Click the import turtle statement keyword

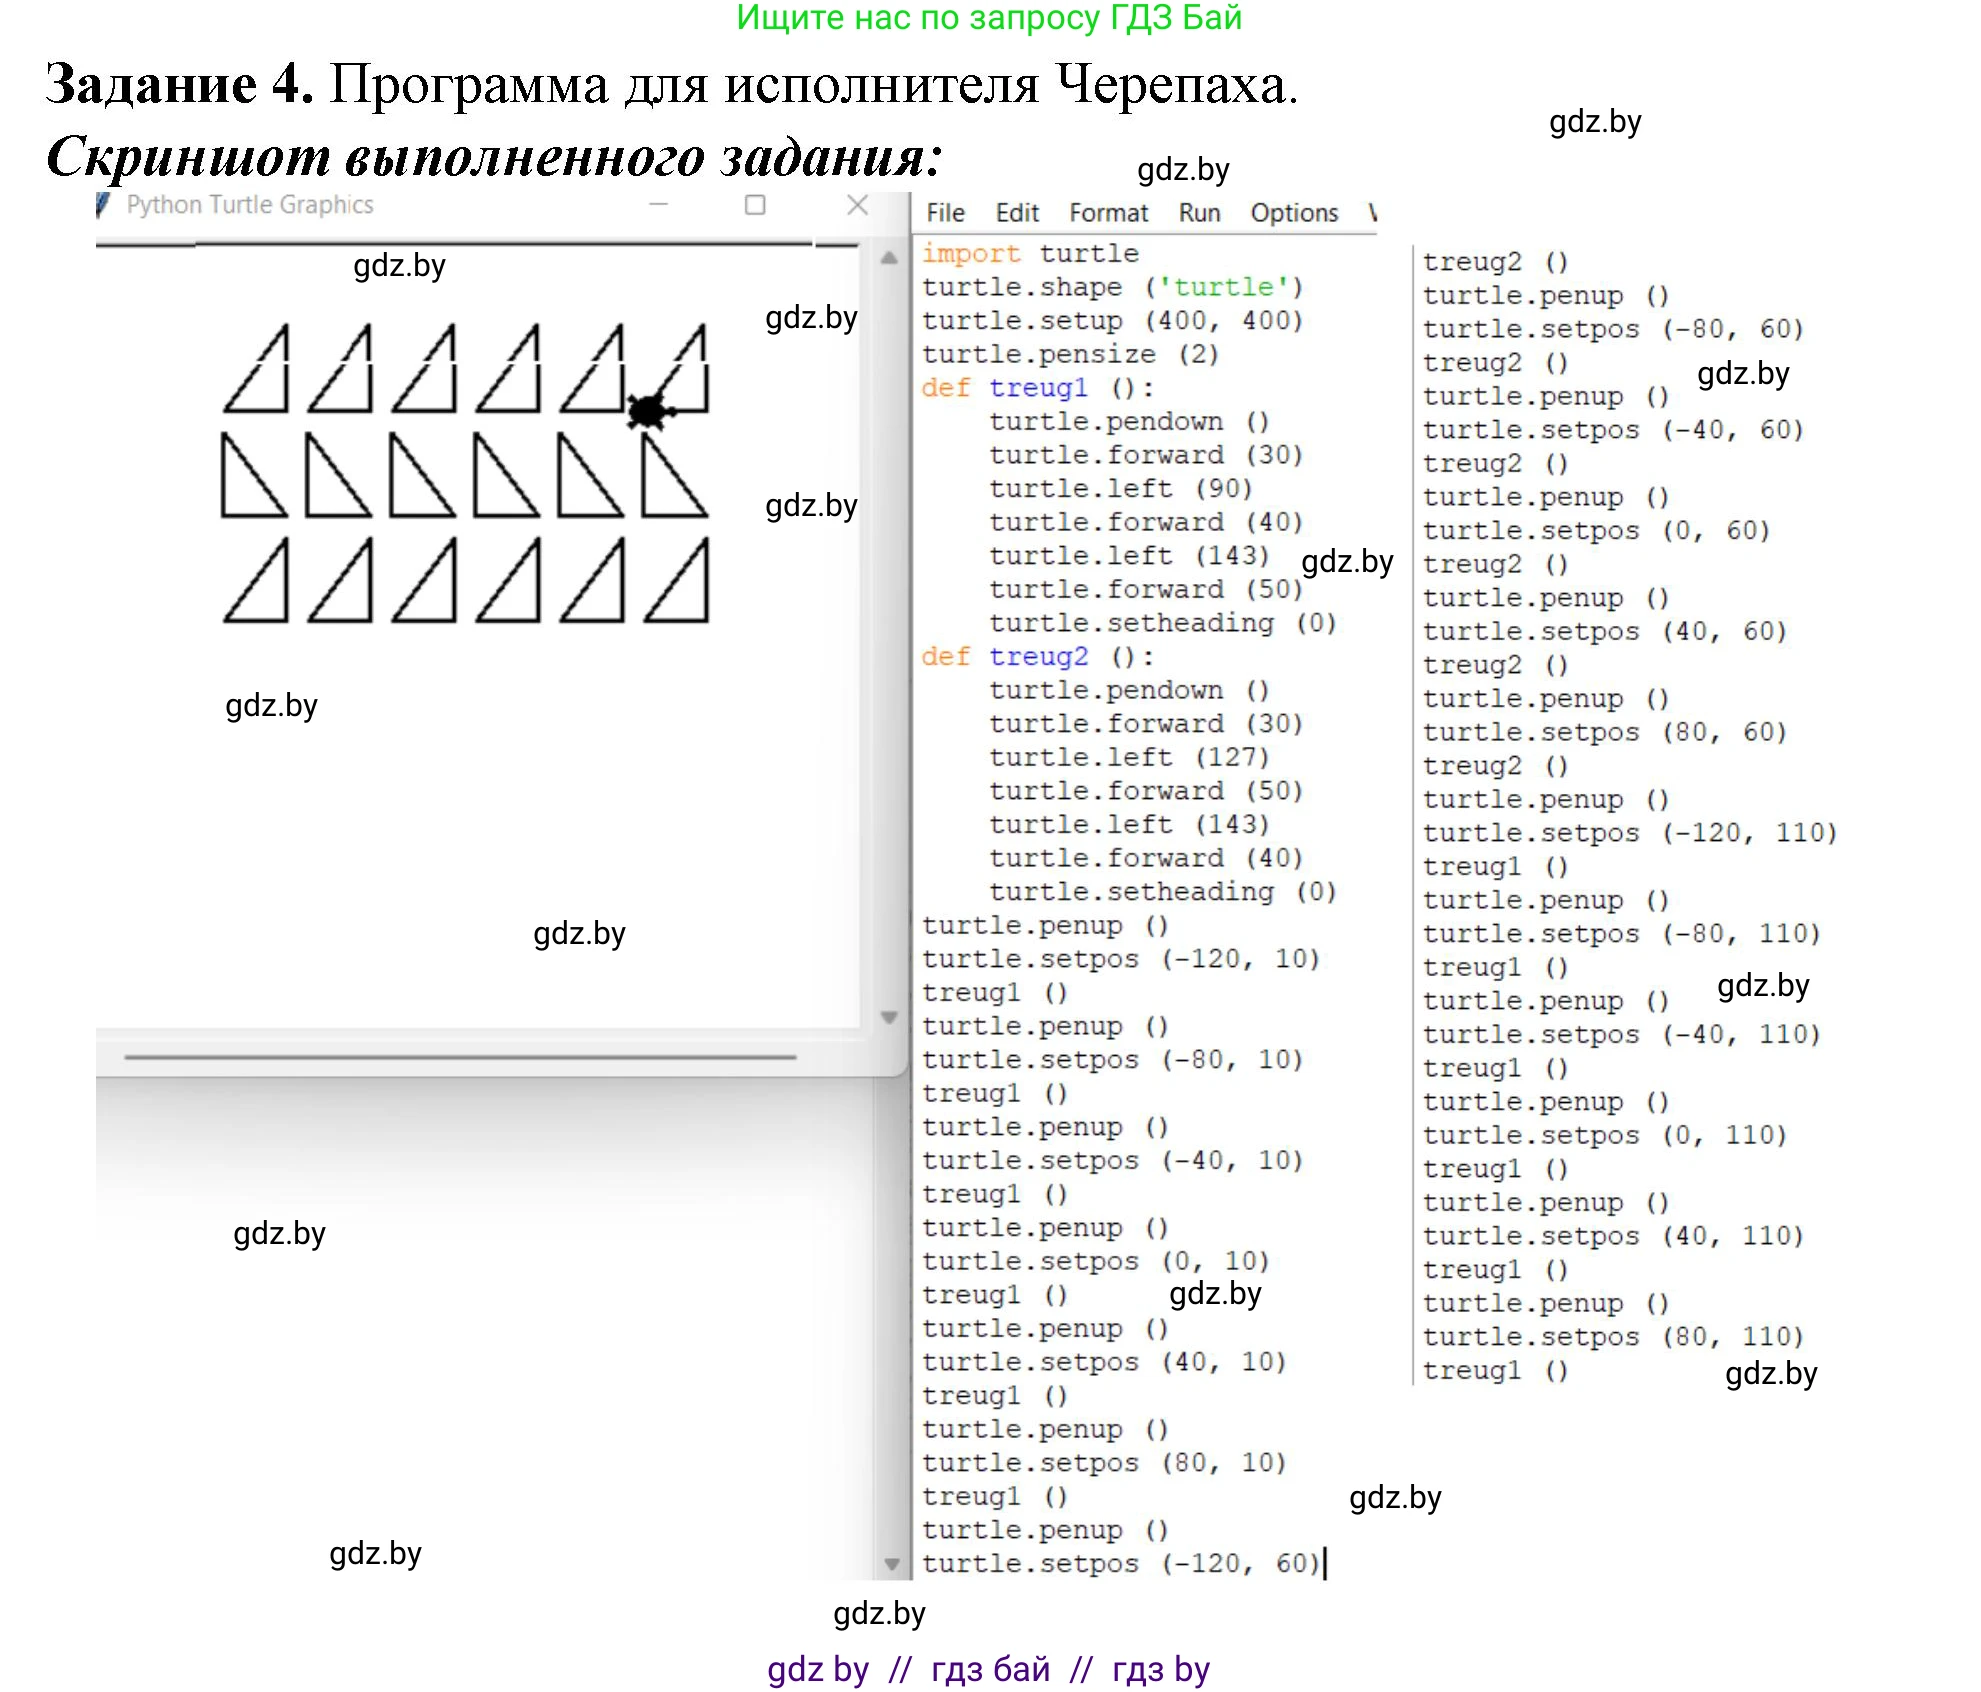click(971, 253)
